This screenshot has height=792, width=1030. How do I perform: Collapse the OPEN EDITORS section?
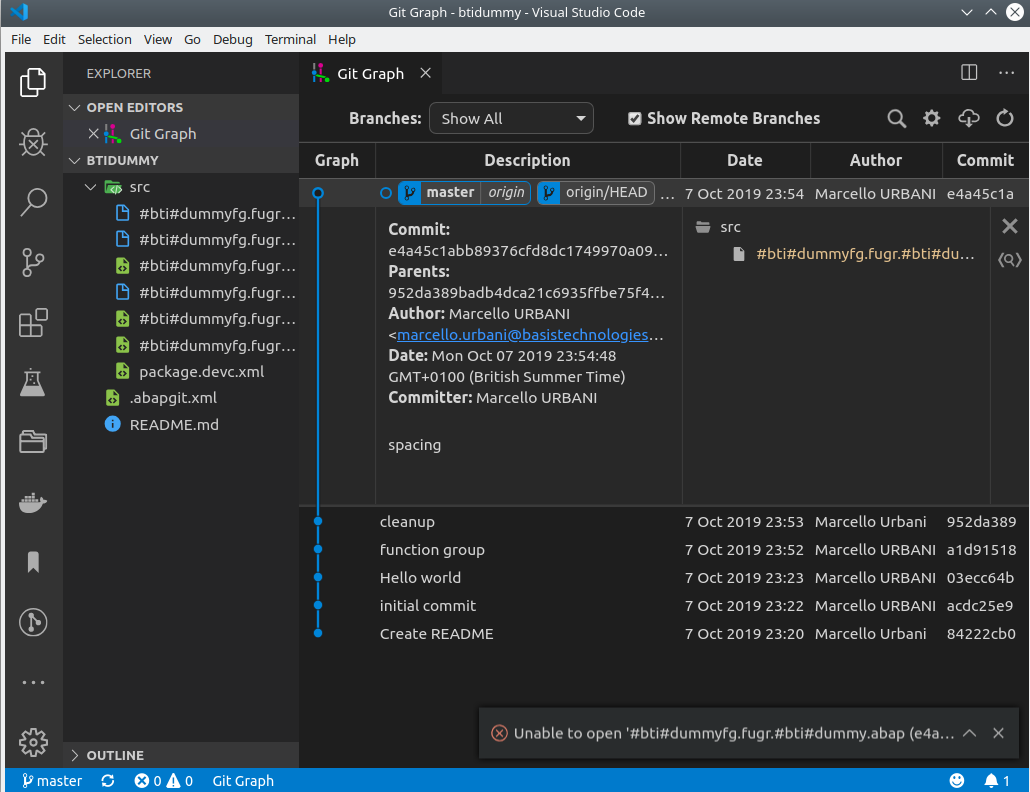[181, 107]
